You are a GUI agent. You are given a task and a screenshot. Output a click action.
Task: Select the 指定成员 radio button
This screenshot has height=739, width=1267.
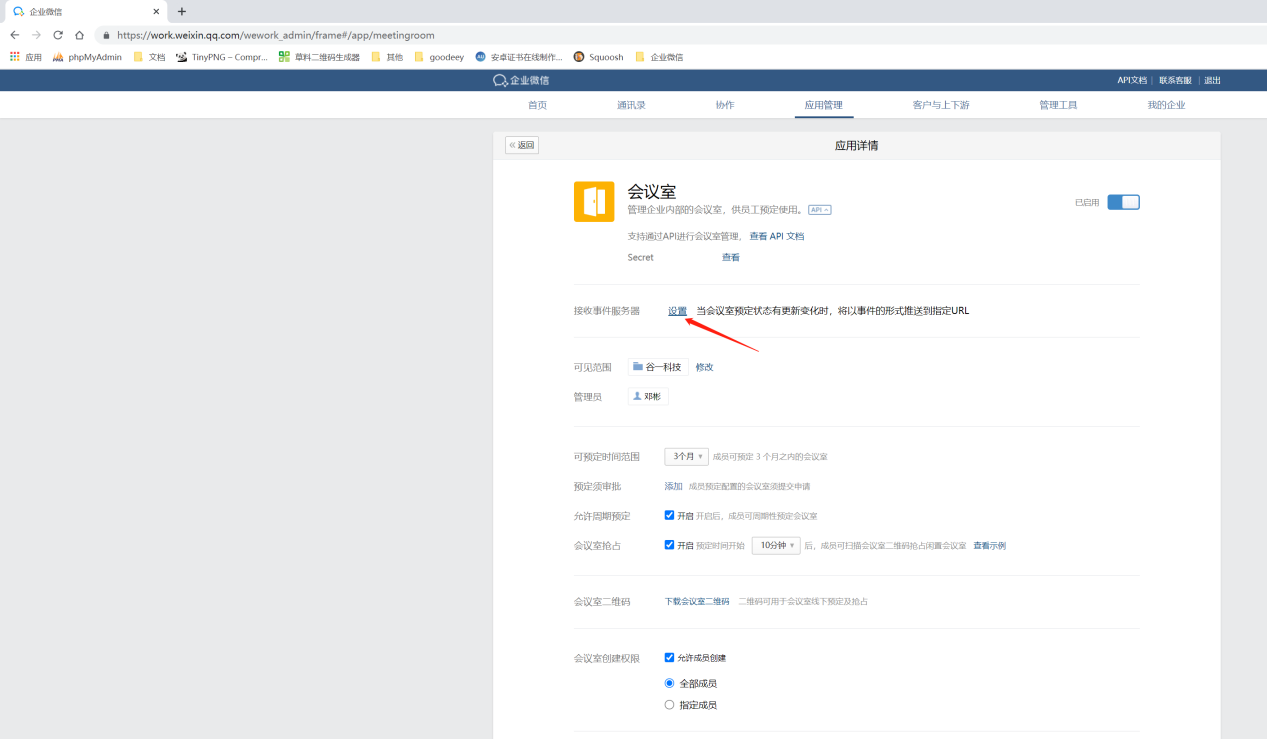[x=669, y=704]
